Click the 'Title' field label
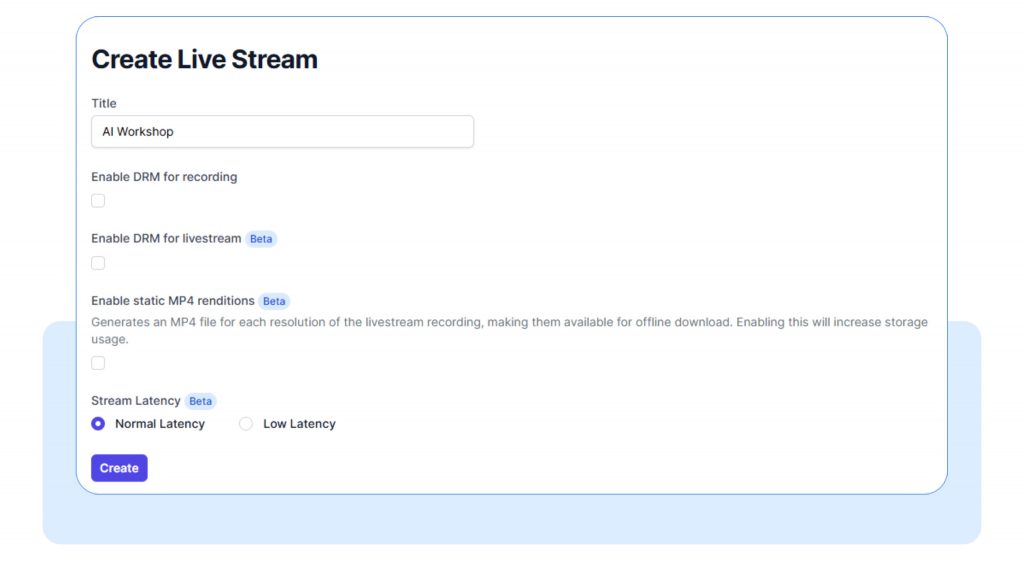 tap(104, 103)
